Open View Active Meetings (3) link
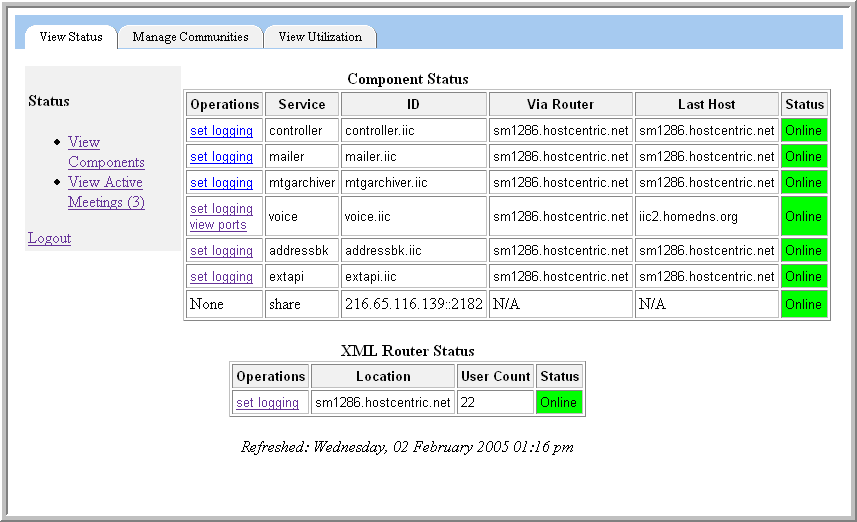 point(106,192)
